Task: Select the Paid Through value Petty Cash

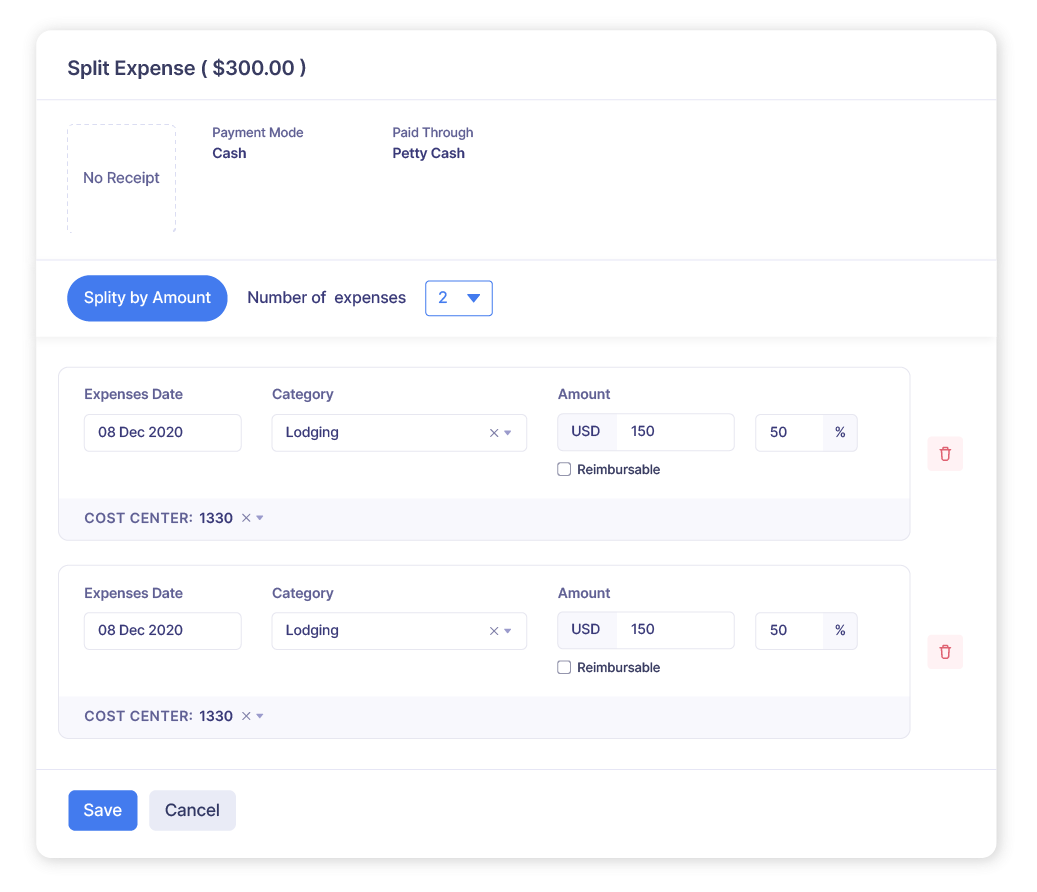Action: point(428,153)
